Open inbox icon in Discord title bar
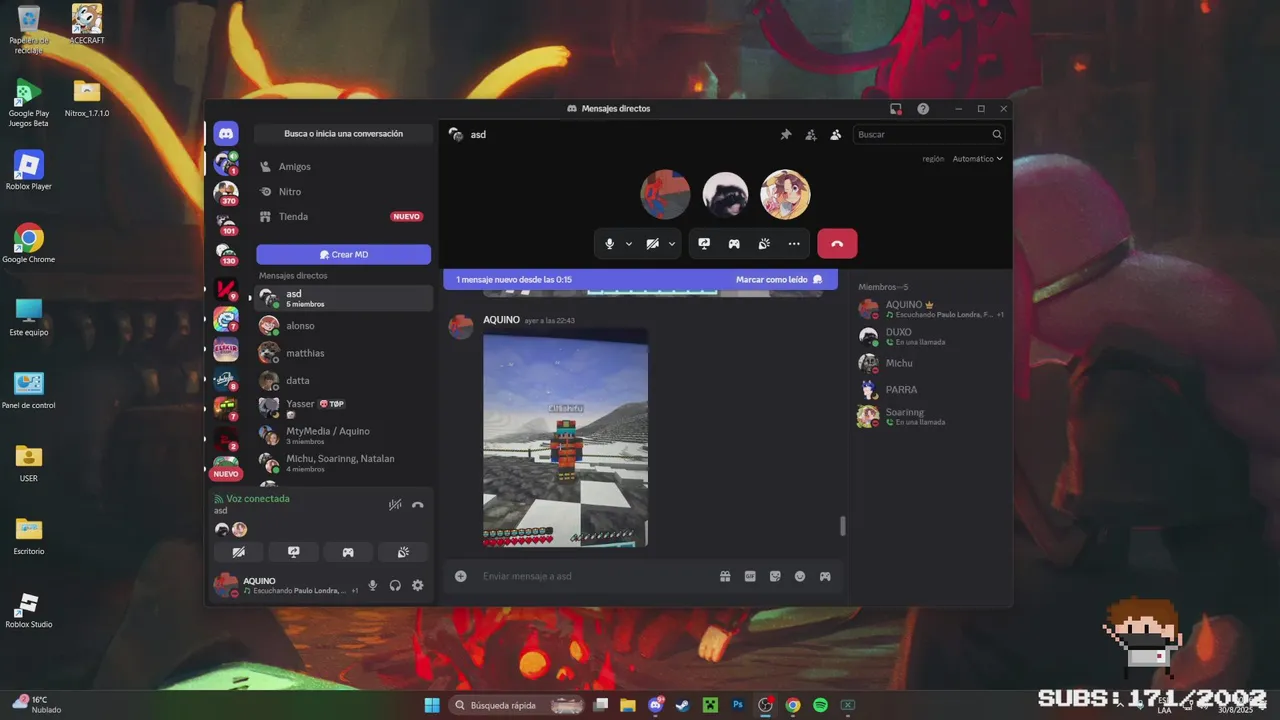1280x720 pixels. (896, 108)
